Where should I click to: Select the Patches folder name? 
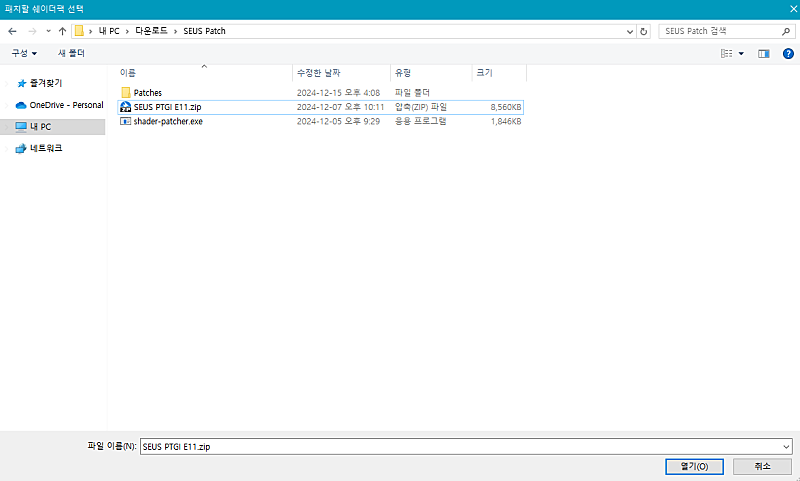pos(147,93)
